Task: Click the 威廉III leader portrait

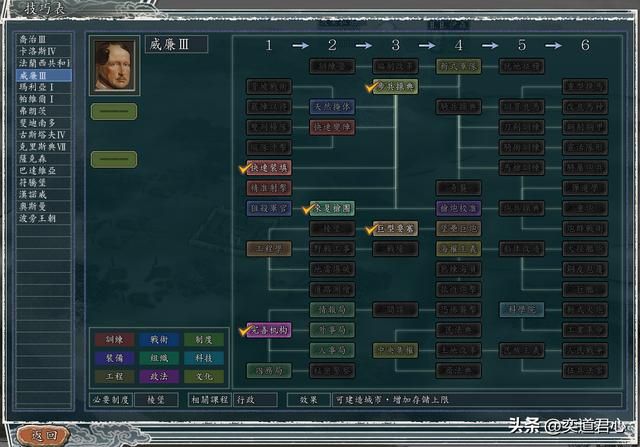Action: point(114,65)
